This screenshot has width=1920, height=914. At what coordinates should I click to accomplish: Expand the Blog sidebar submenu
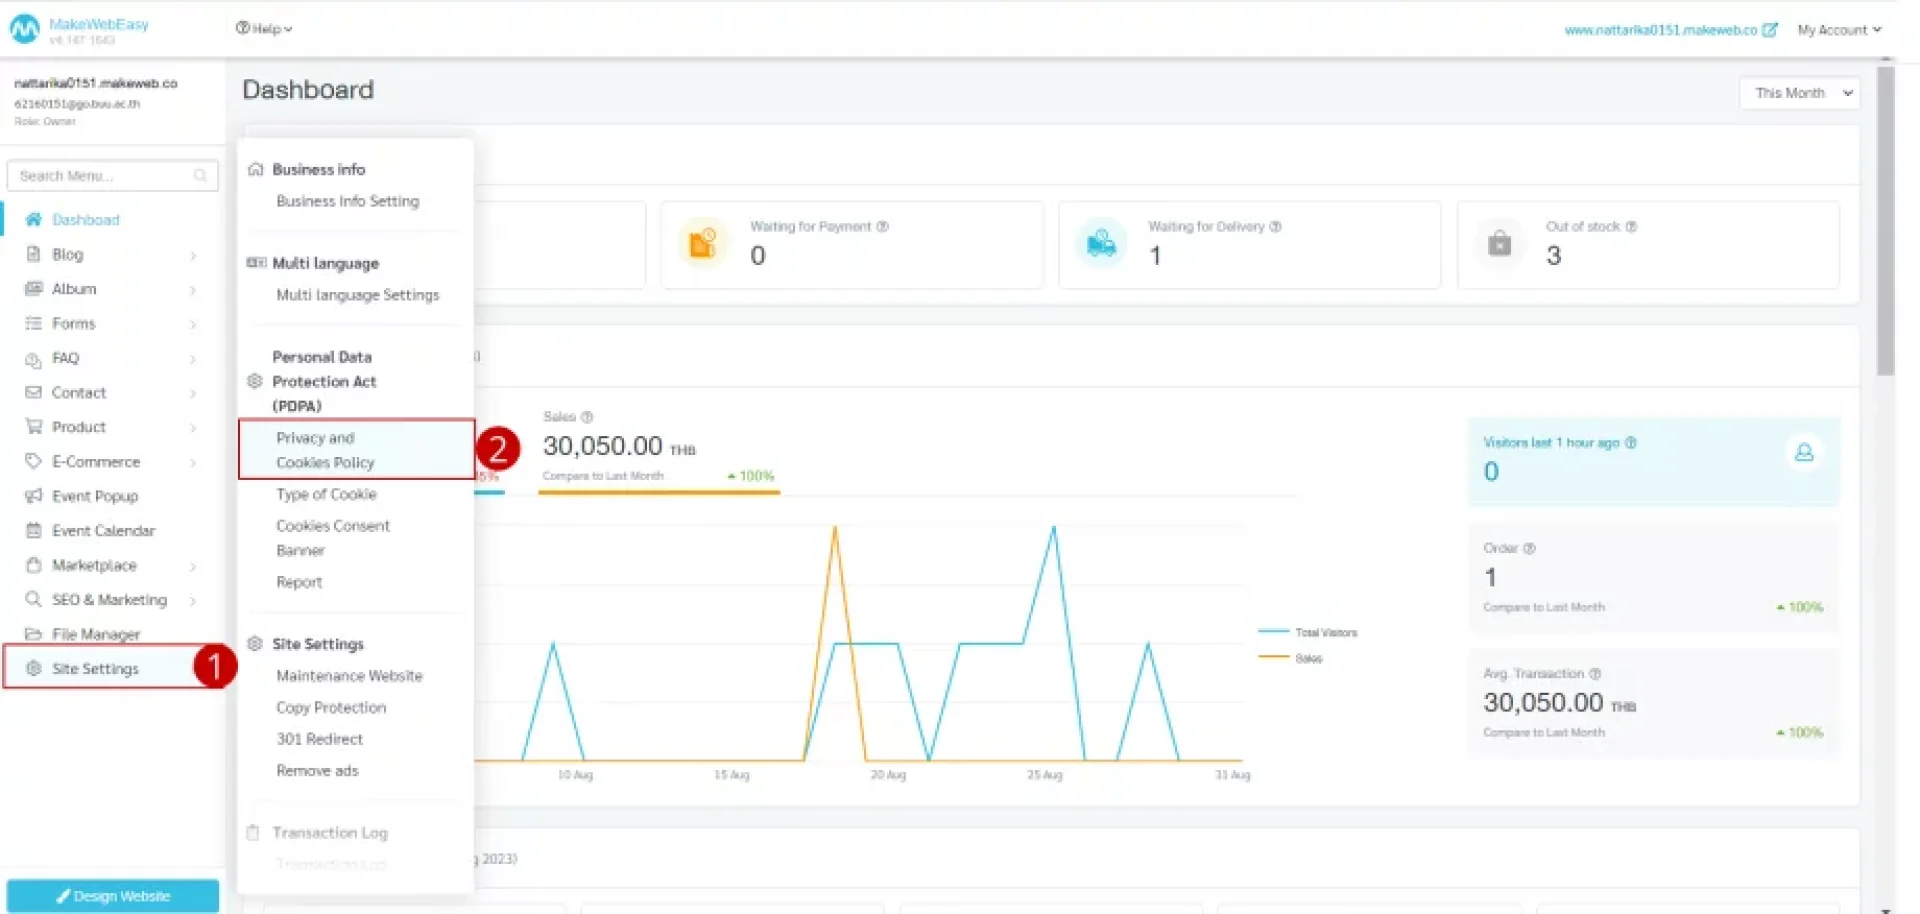[192, 255]
